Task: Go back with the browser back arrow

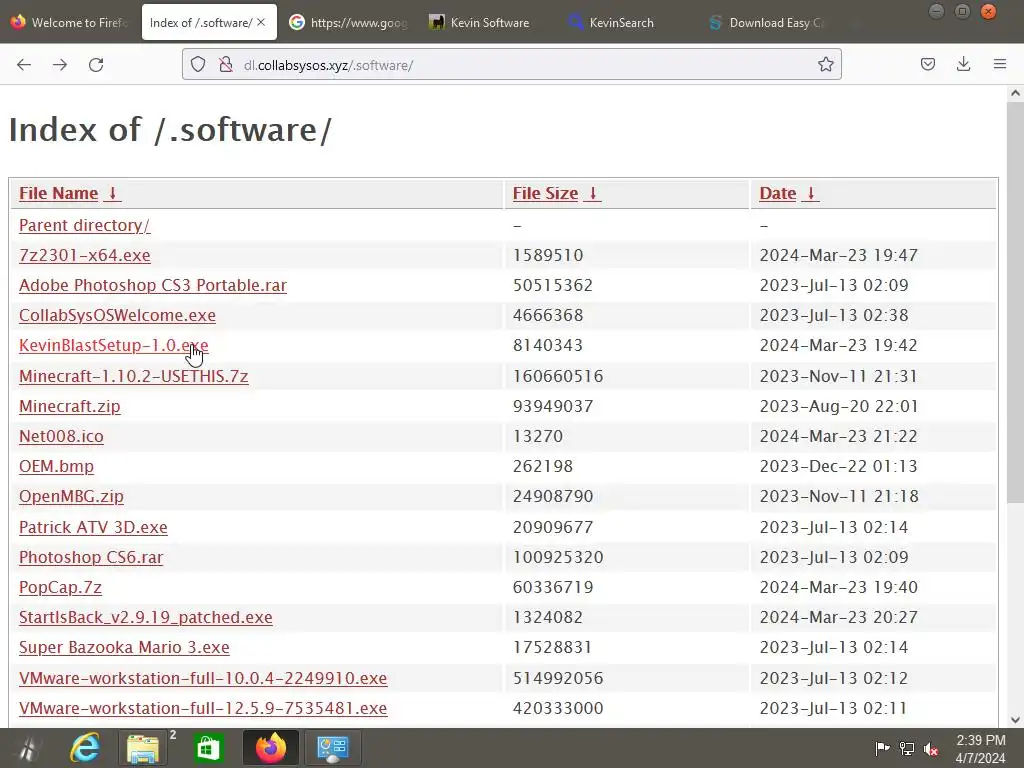Action: pos(24,65)
